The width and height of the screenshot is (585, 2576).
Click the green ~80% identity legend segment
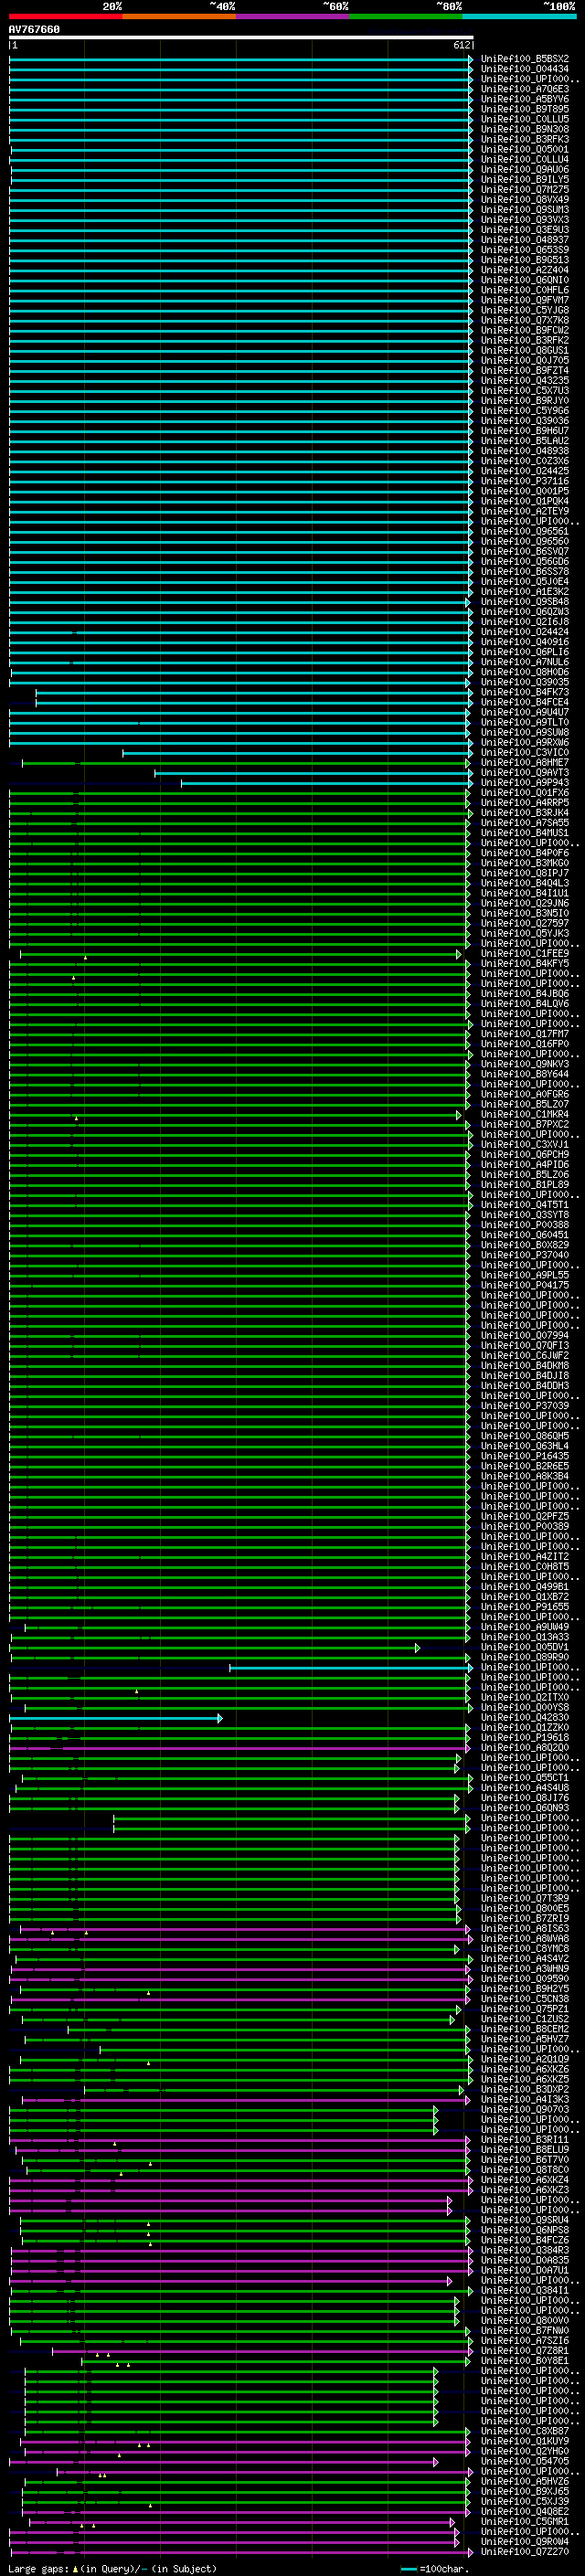pos(406,16)
